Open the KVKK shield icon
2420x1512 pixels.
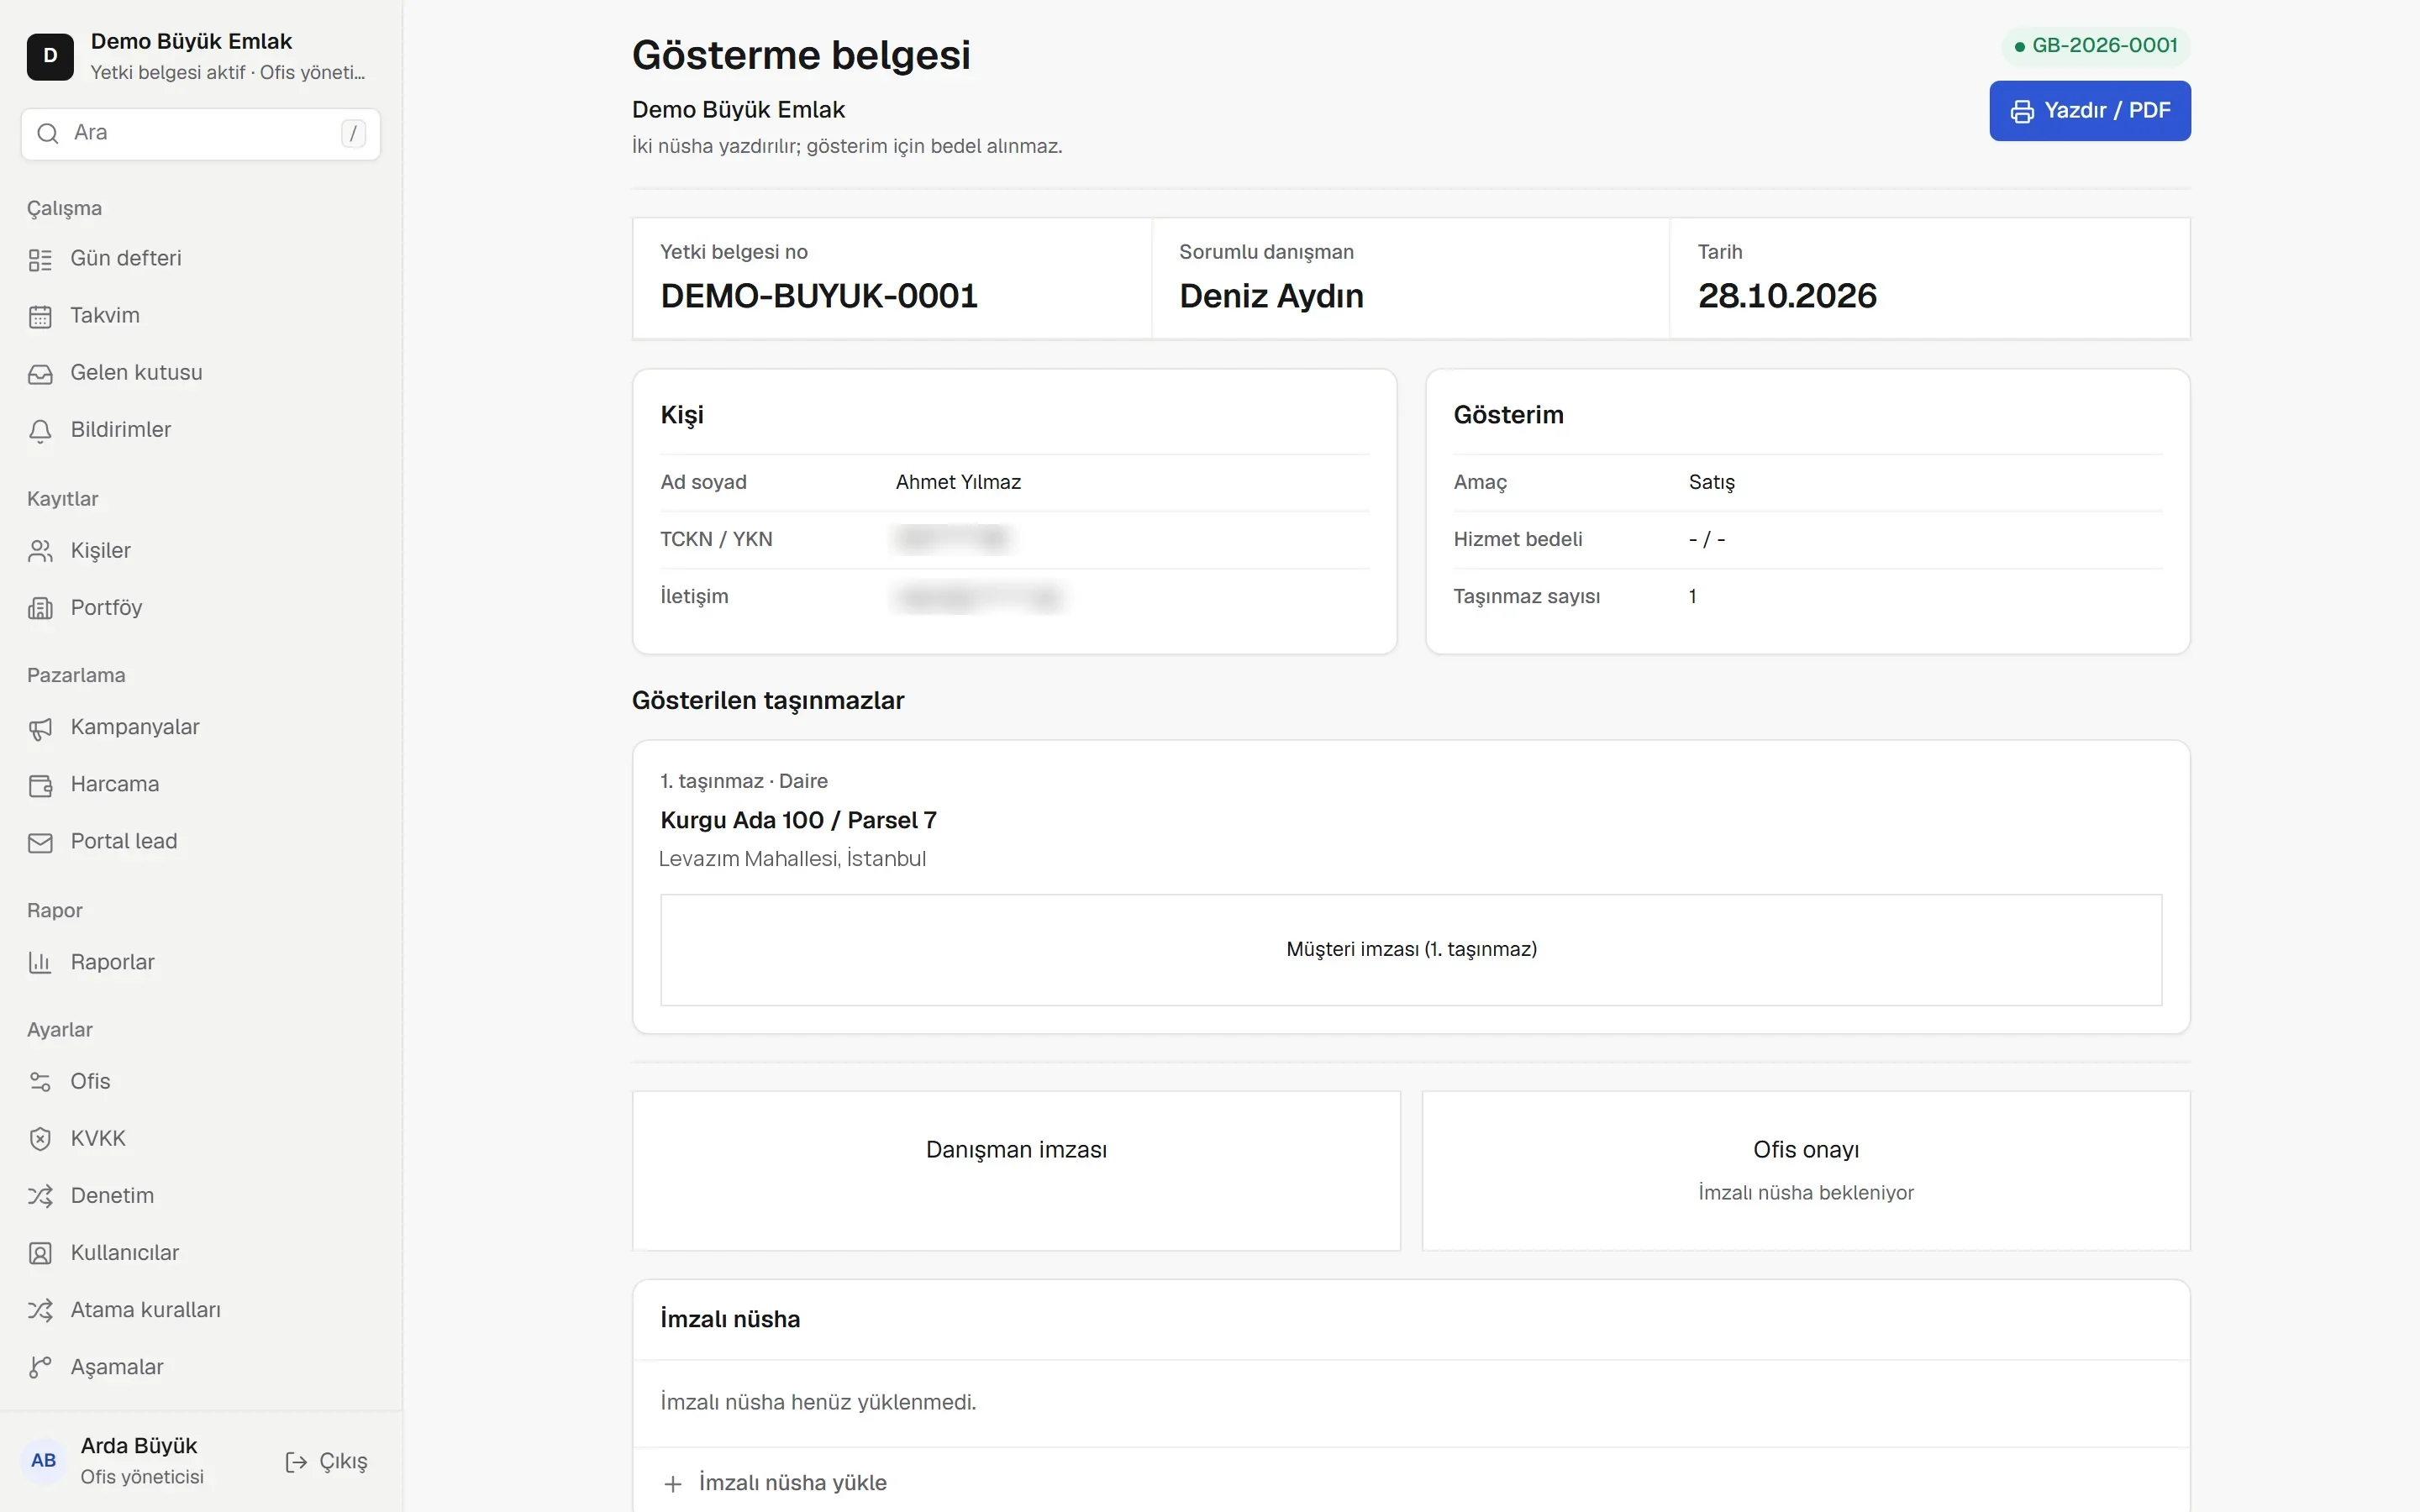coord(40,1139)
